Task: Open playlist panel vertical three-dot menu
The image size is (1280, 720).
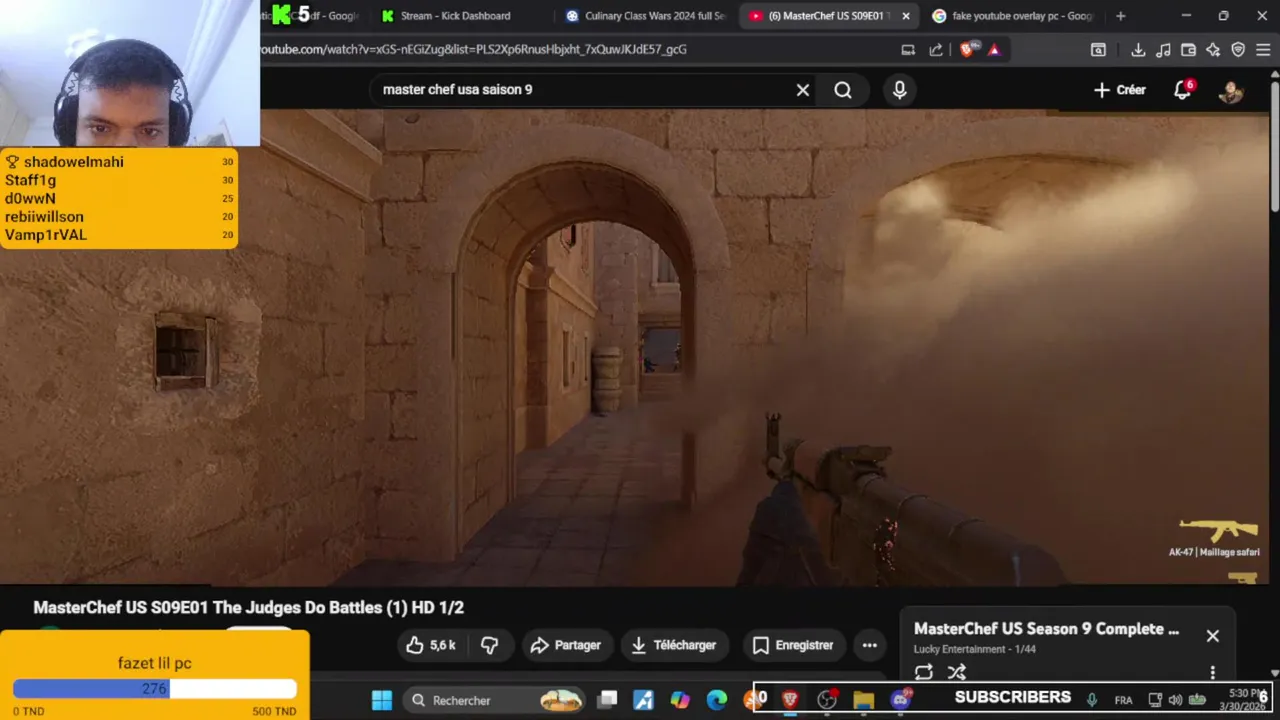Action: [x=1212, y=672]
